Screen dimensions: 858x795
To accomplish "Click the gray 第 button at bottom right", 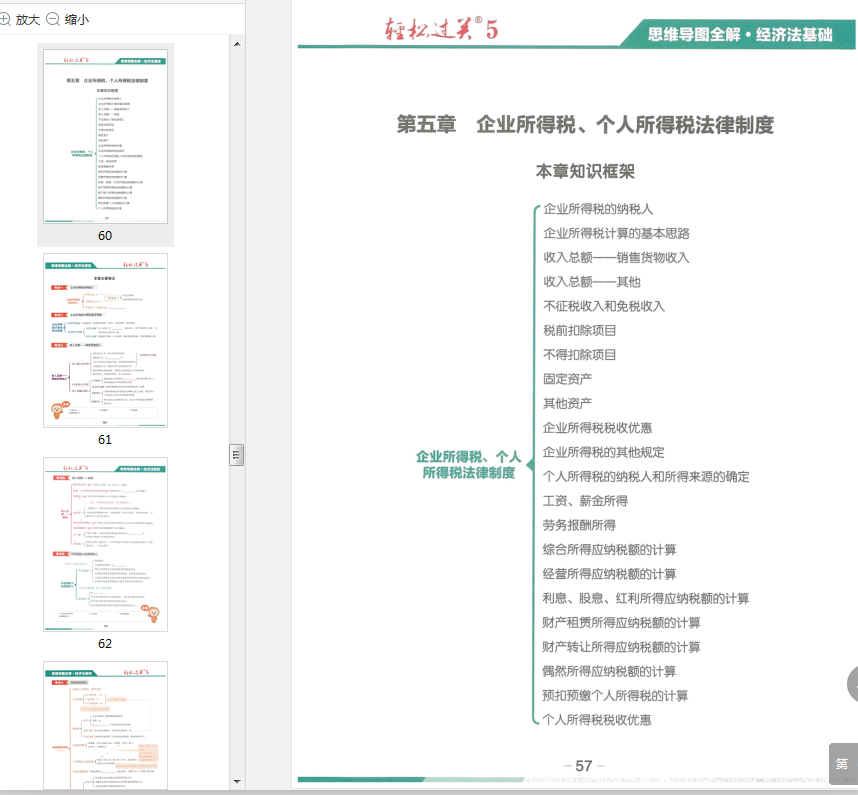I will point(843,764).
